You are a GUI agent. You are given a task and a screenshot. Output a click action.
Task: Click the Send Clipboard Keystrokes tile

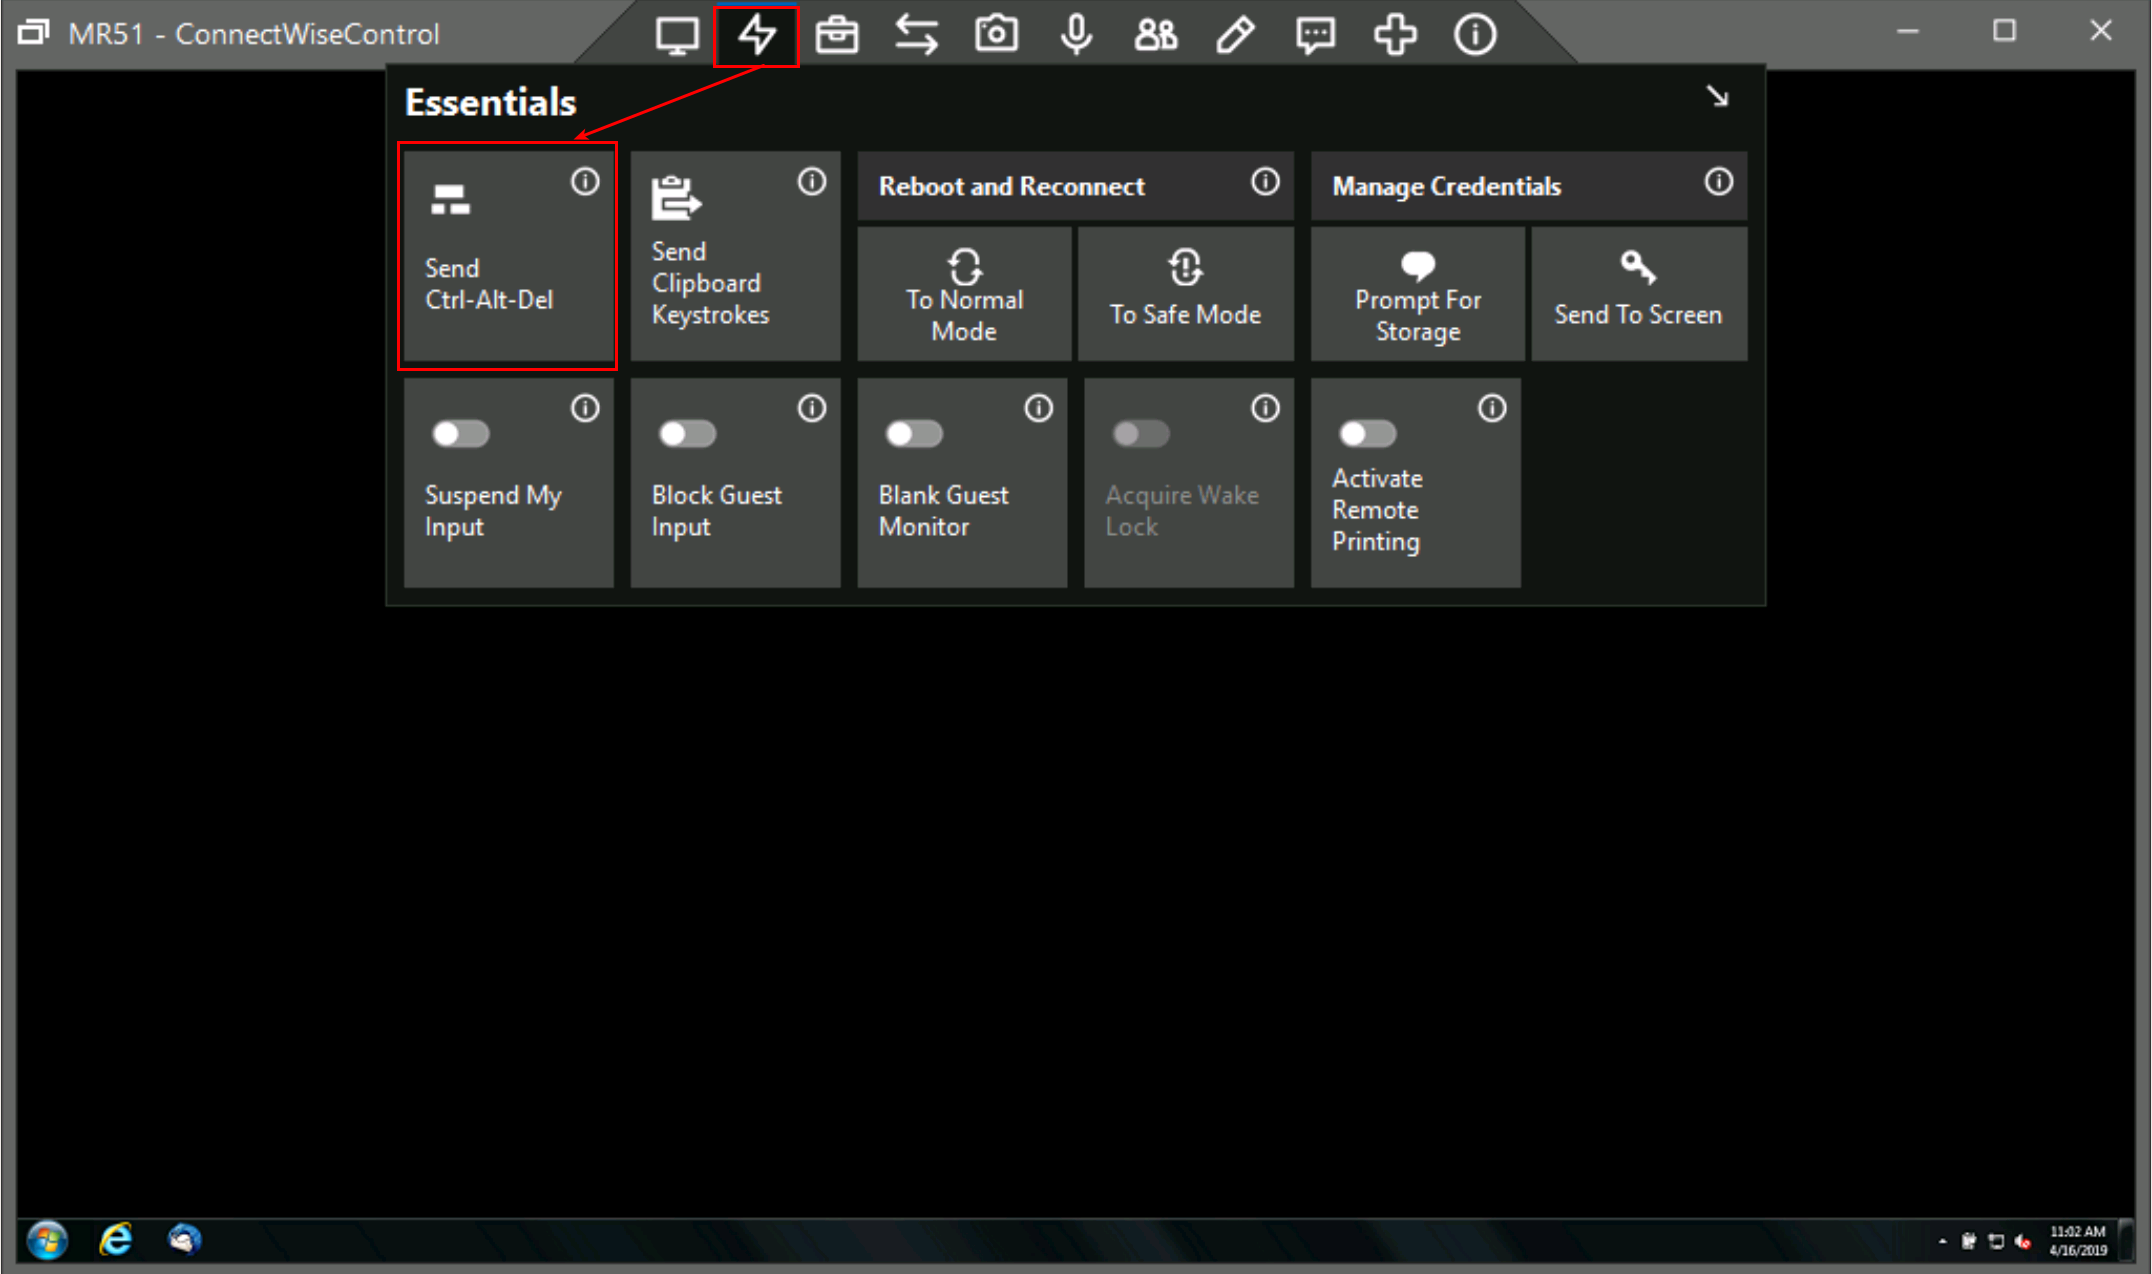735,256
